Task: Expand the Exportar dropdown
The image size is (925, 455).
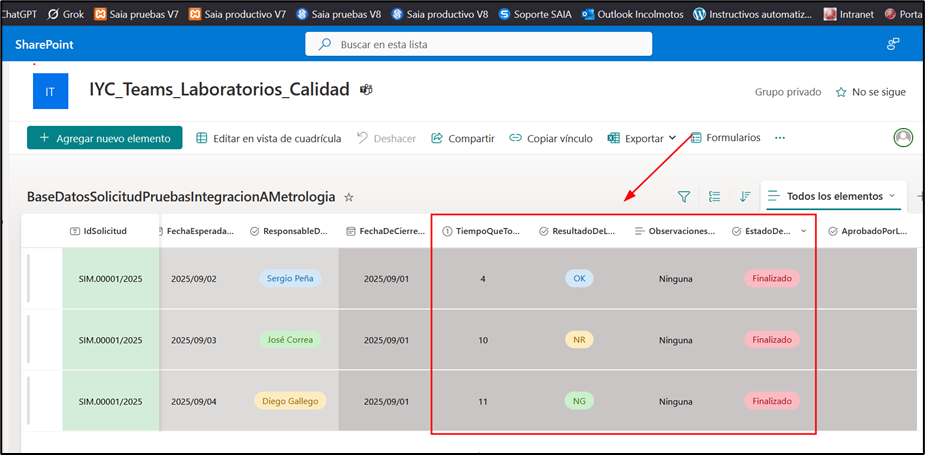Action: pyautogui.click(x=672, y=138)
